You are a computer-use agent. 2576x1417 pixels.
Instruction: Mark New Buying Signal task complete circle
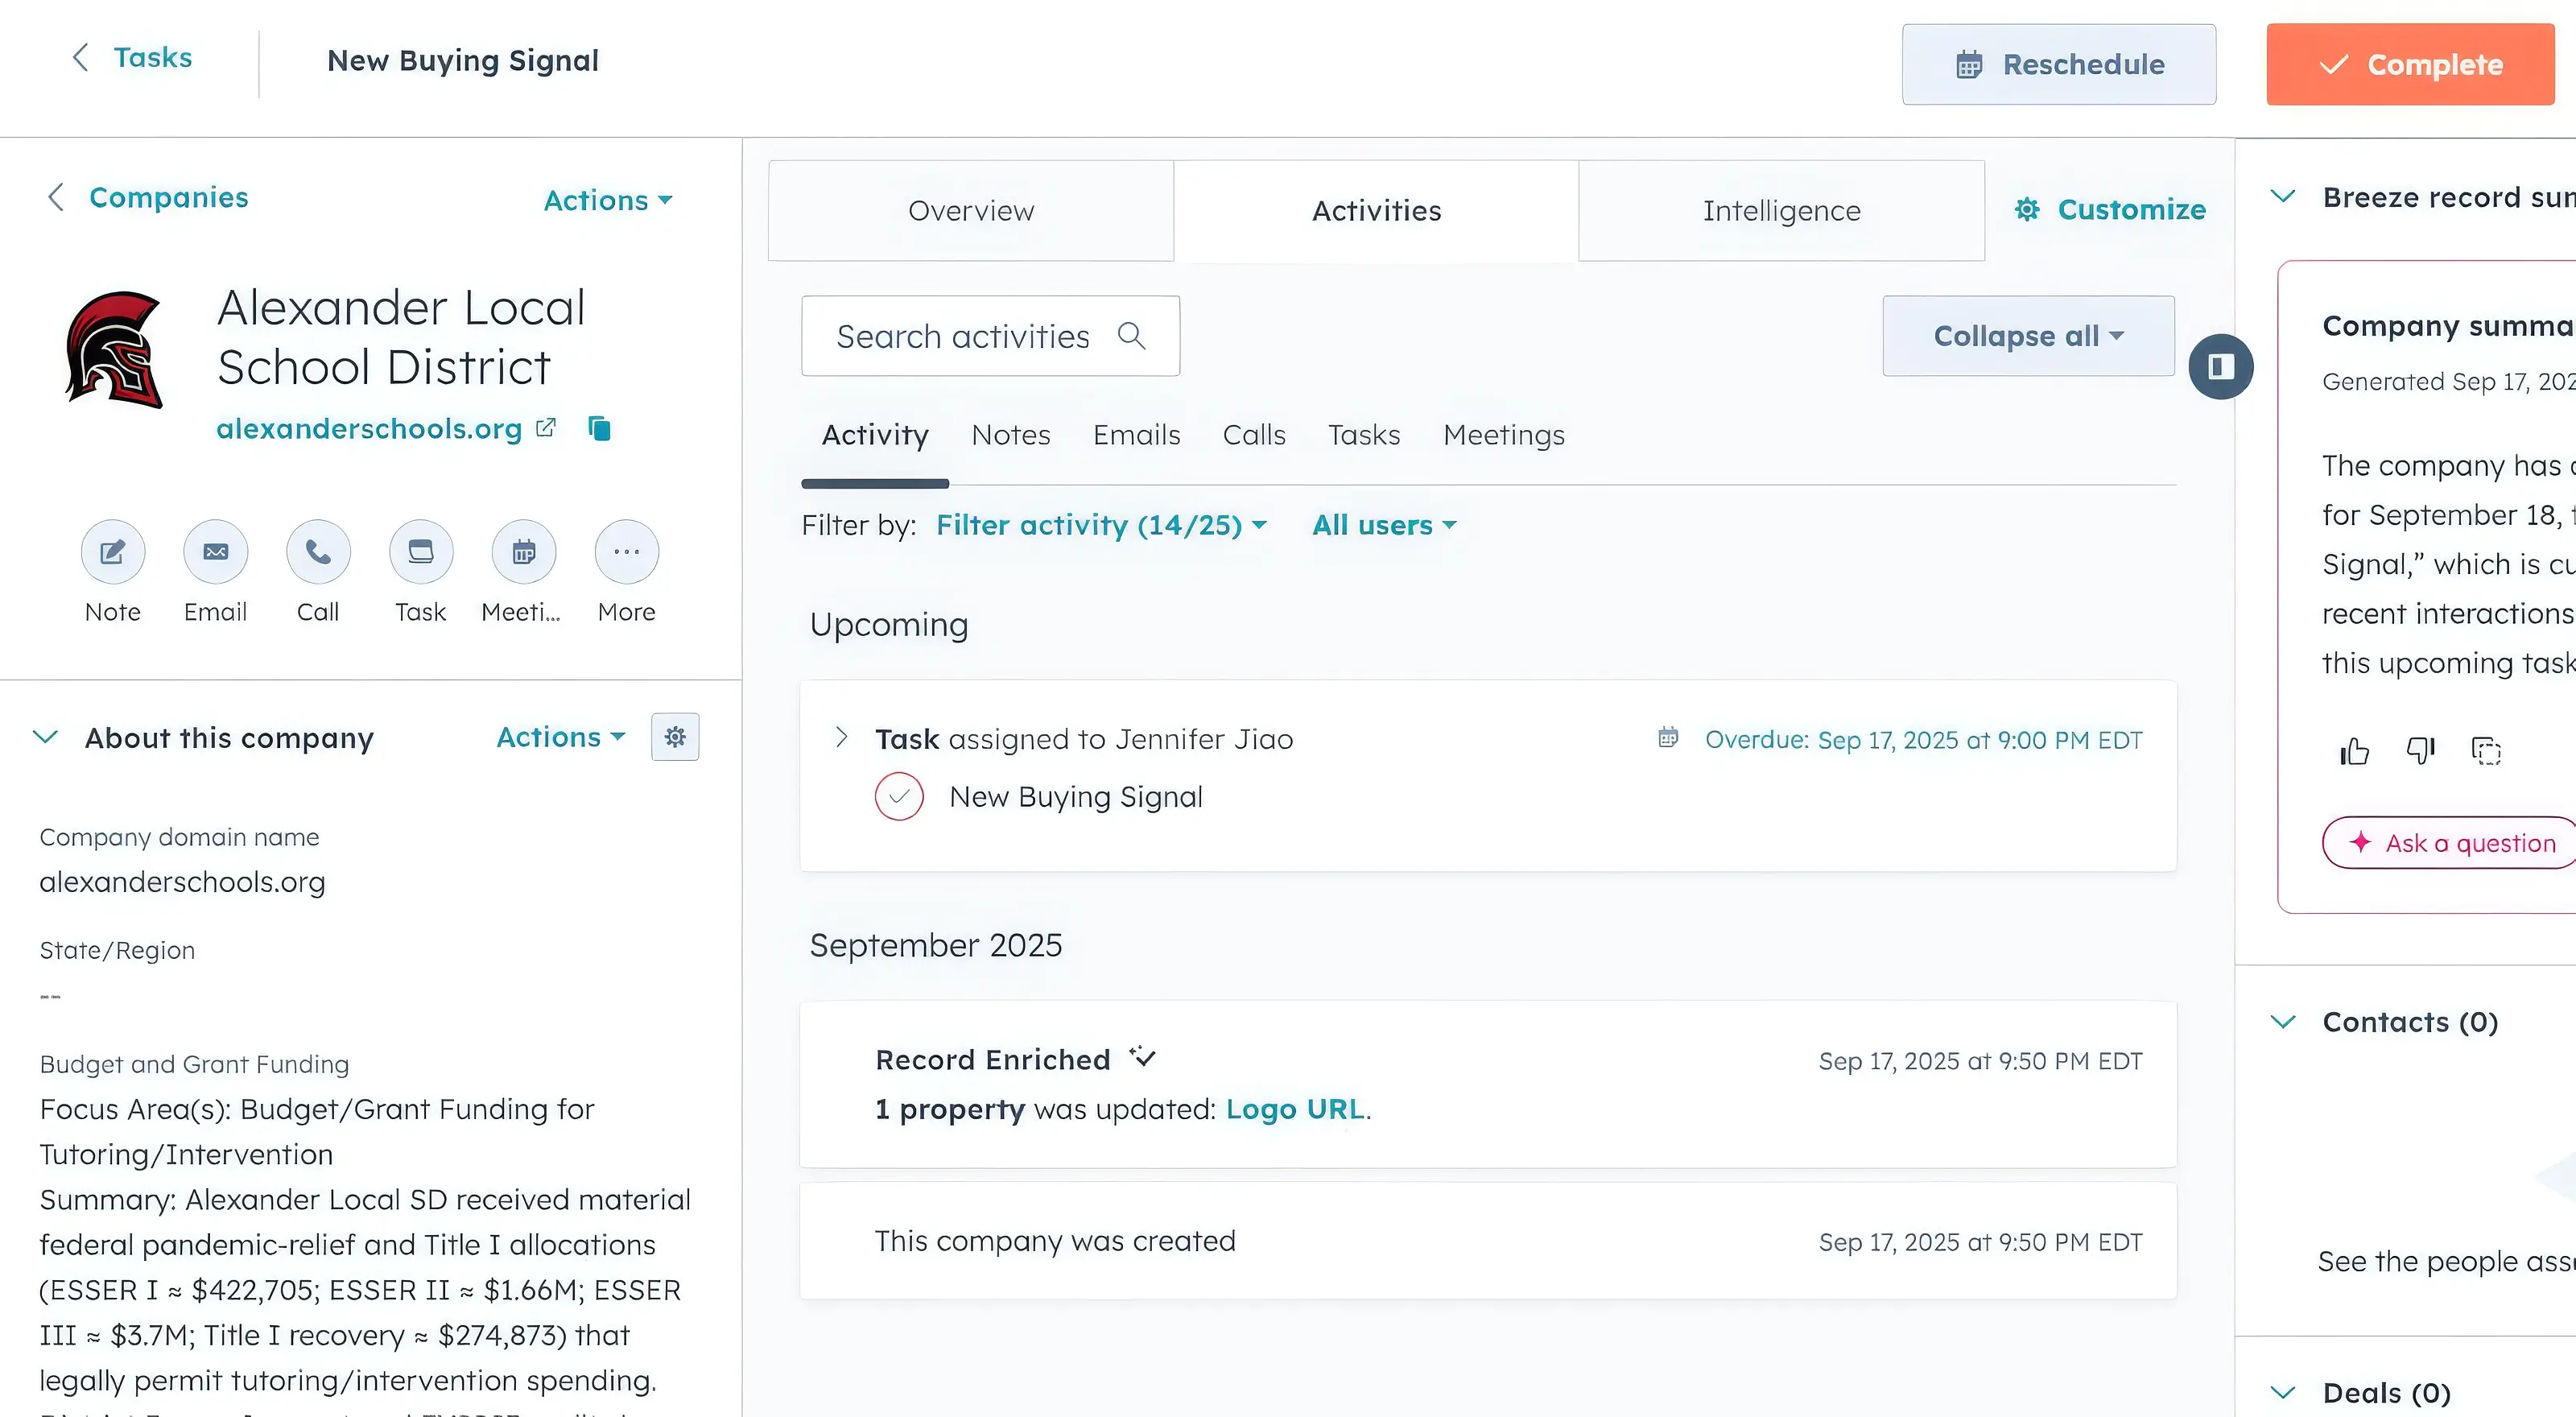[899, 797]
